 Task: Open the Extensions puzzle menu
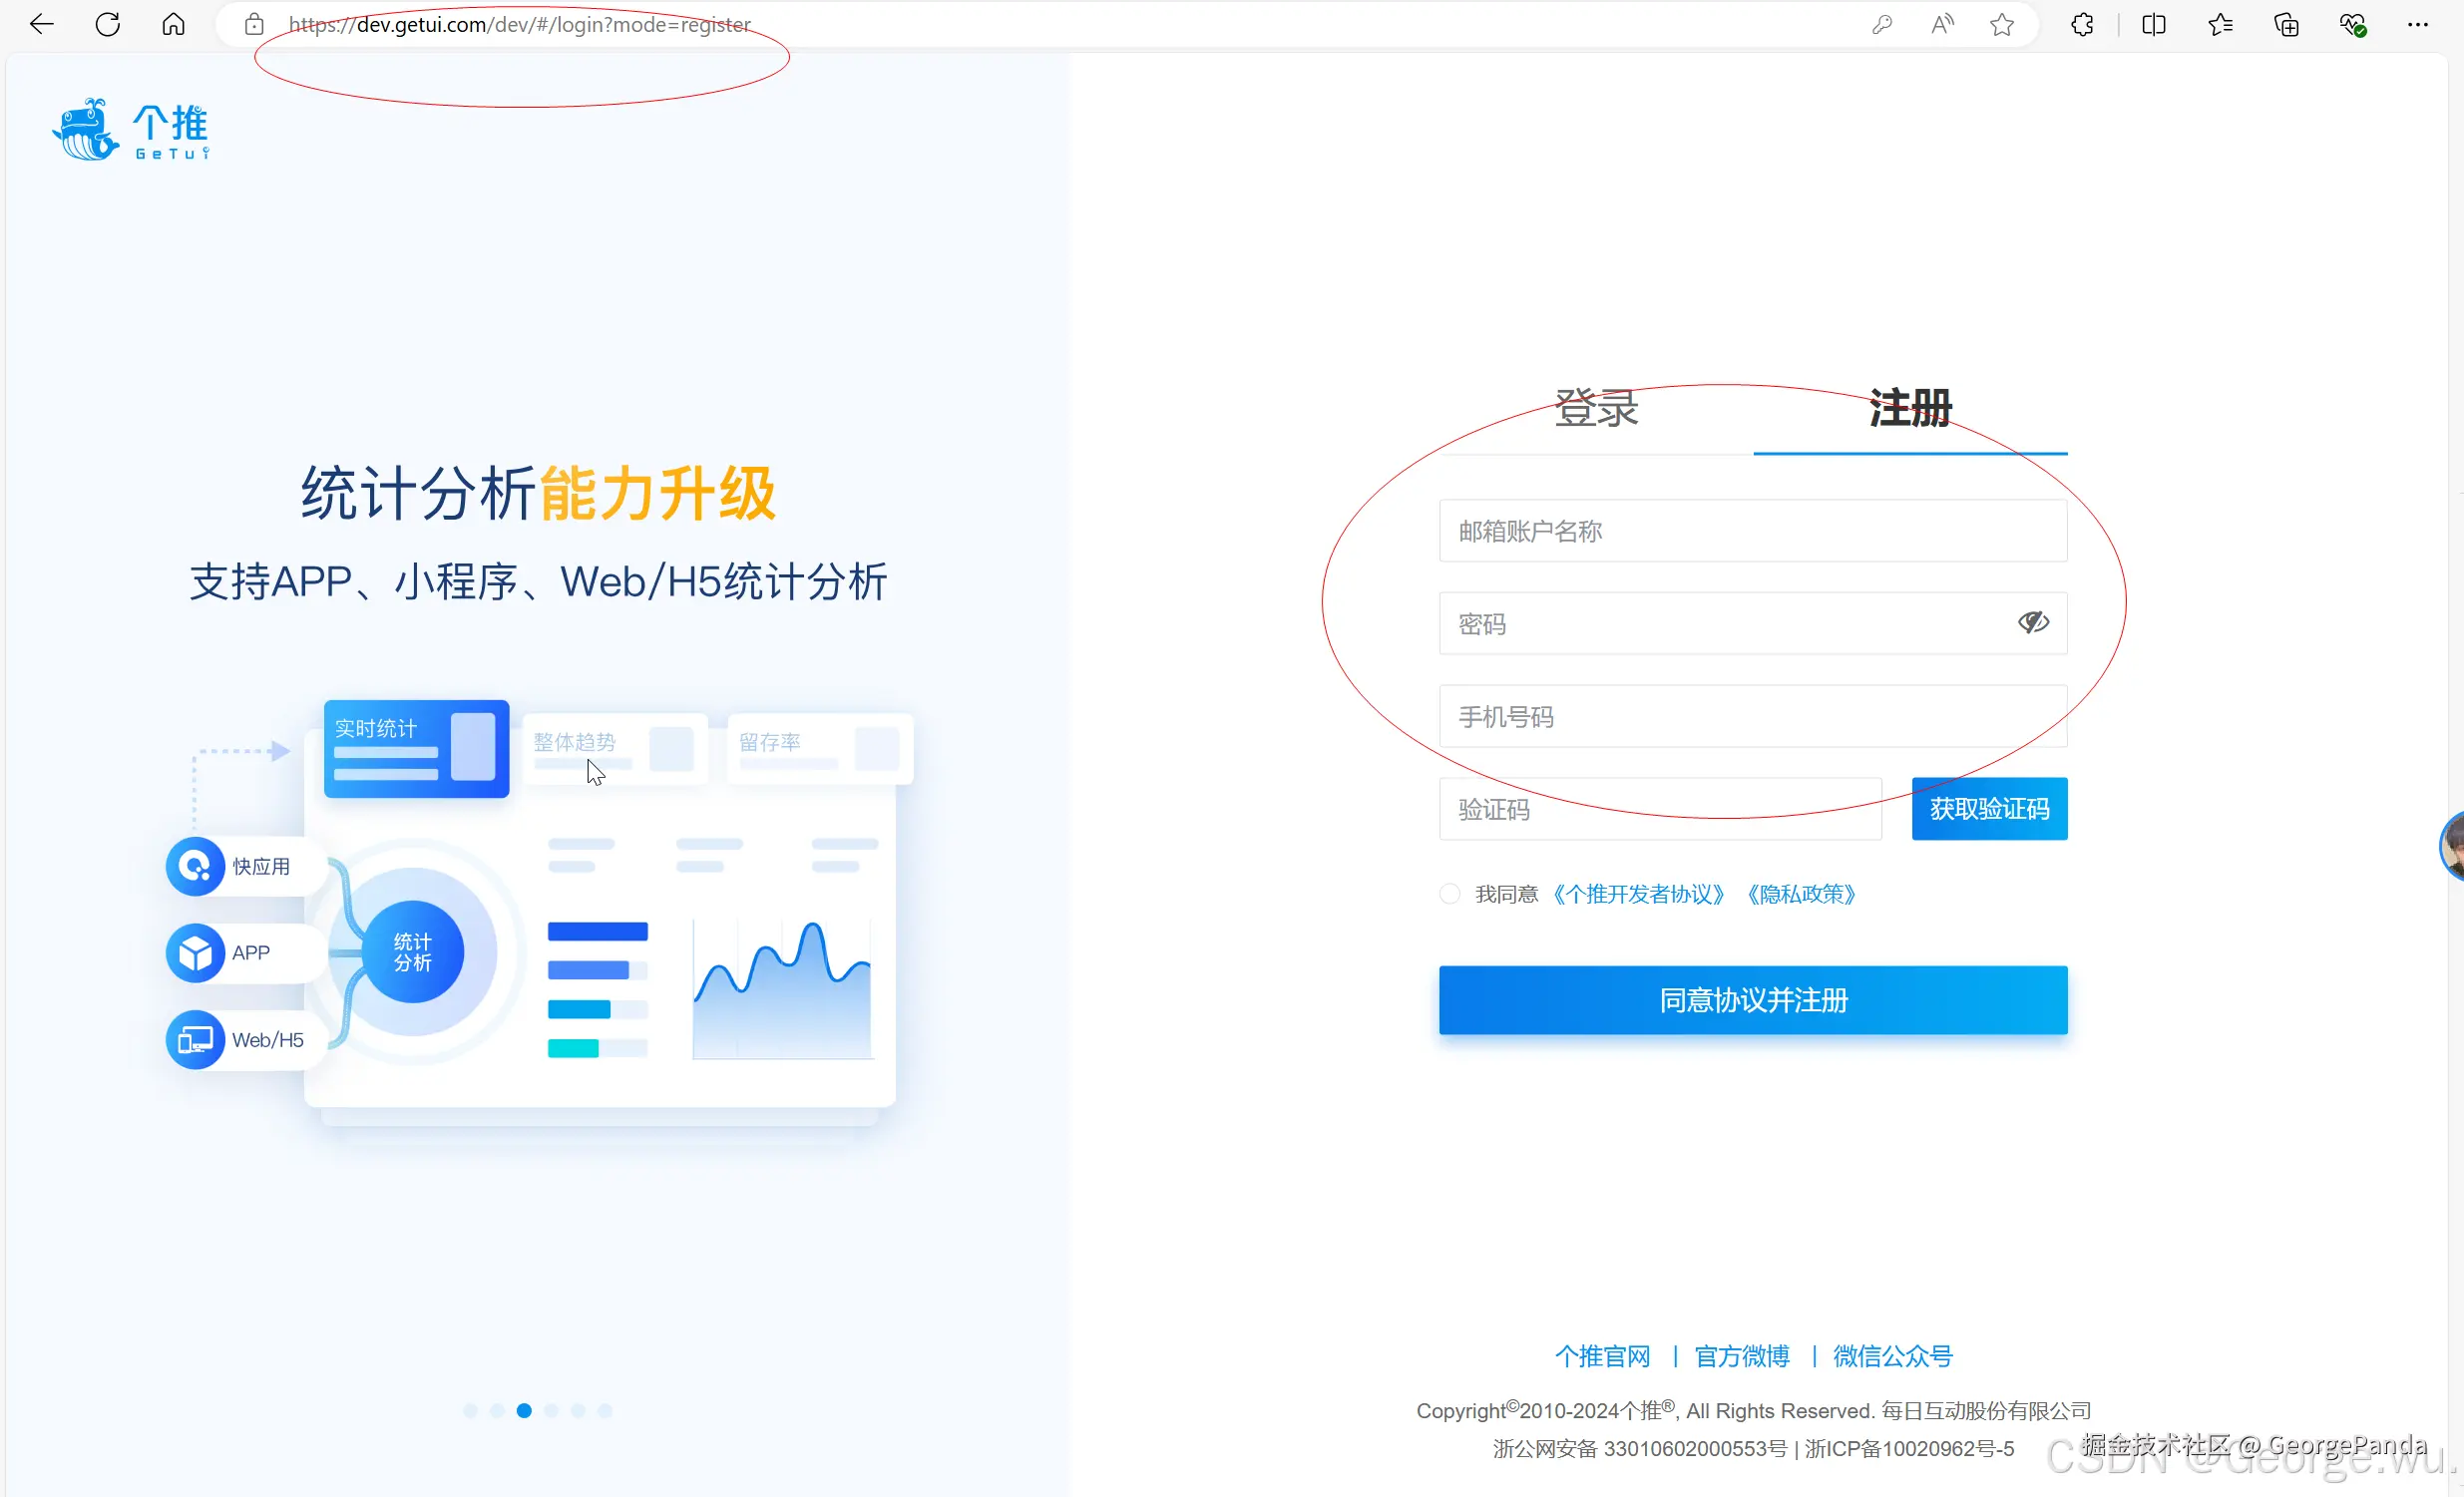point(2083,24)
